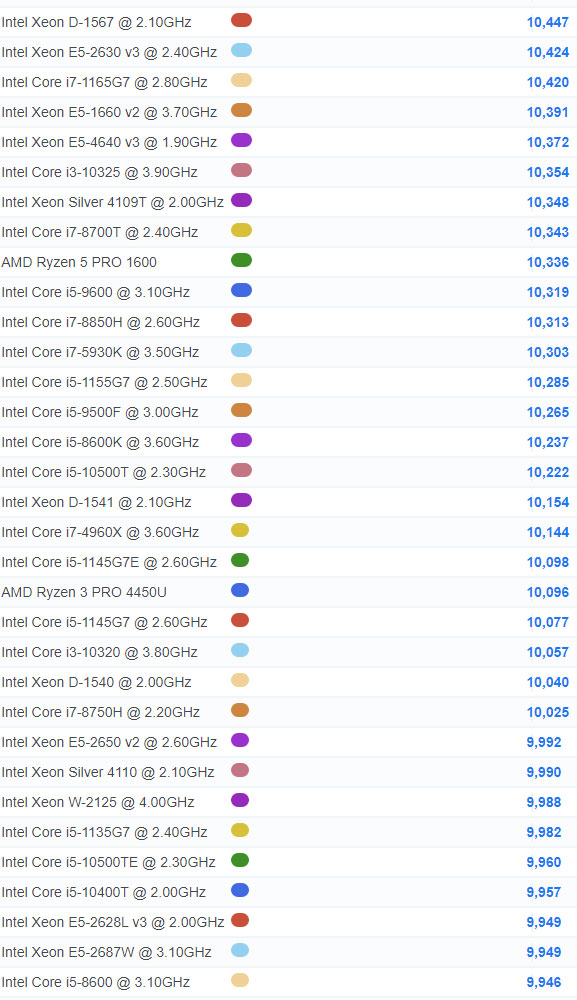Click score 10,144 for Core i7-4960X

[548, 532]
